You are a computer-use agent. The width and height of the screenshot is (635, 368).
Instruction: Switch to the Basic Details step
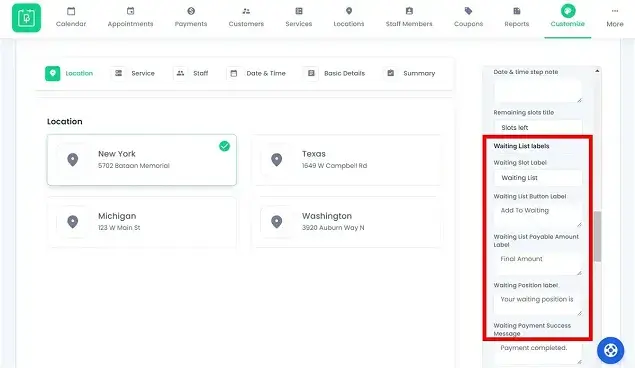(x=334, y=73)
